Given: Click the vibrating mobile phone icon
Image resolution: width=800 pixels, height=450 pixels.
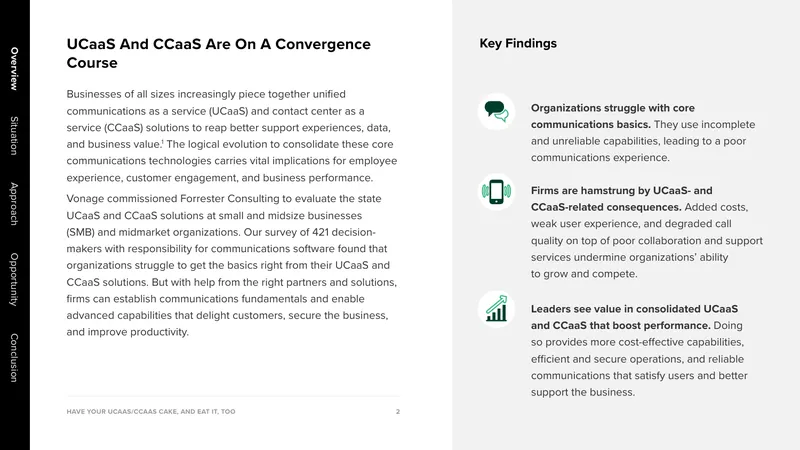Looking at the screenshot, I should (x=496, y=191).
